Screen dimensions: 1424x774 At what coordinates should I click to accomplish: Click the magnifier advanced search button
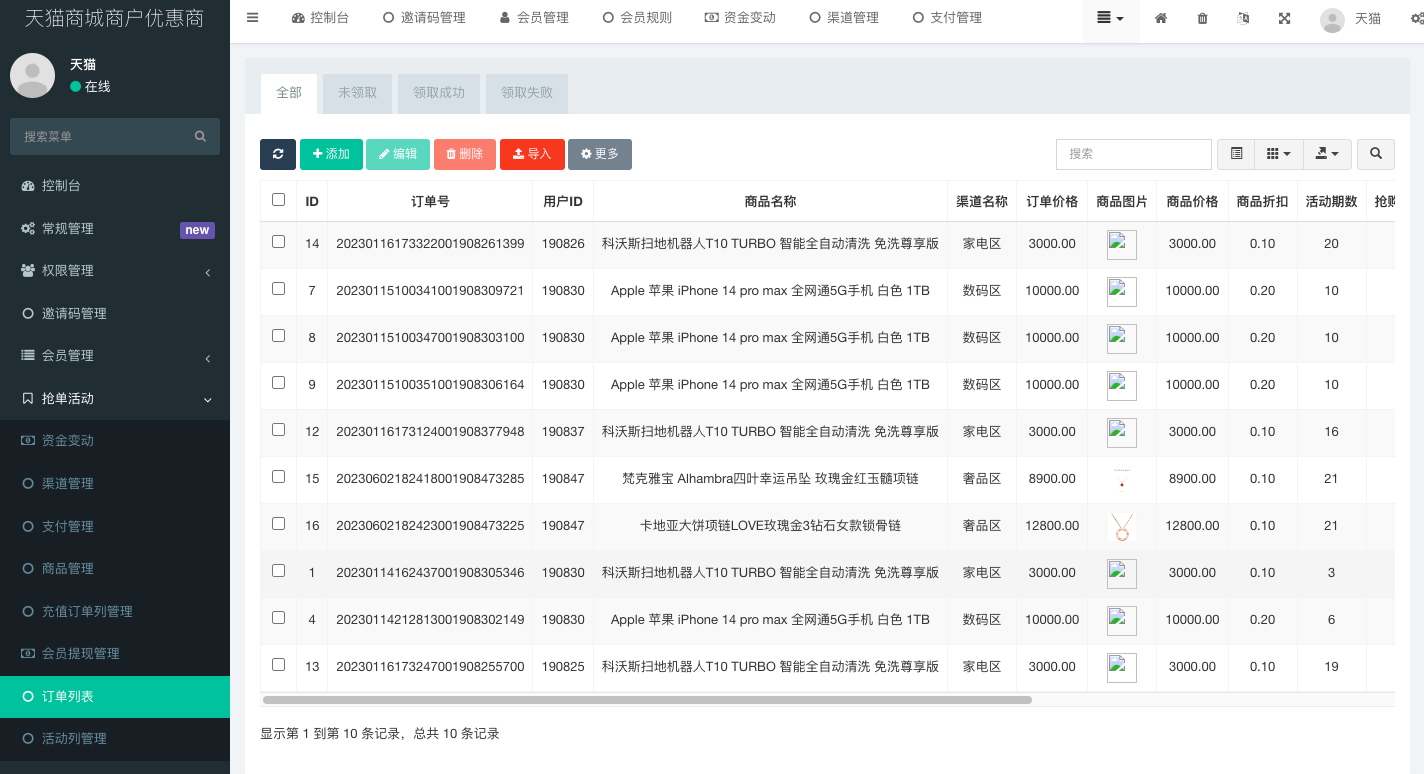1376,154
